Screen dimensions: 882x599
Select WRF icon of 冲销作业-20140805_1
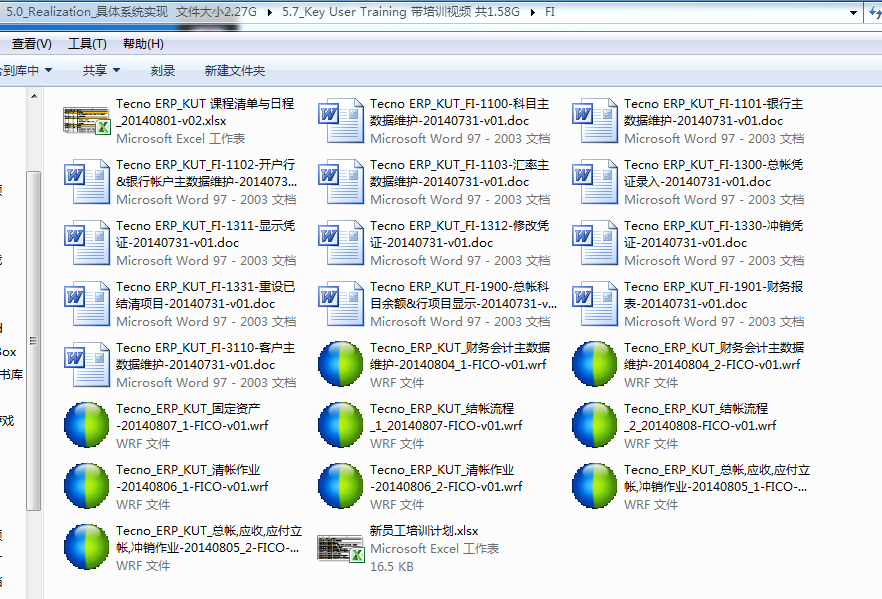[x=595, y=486]
